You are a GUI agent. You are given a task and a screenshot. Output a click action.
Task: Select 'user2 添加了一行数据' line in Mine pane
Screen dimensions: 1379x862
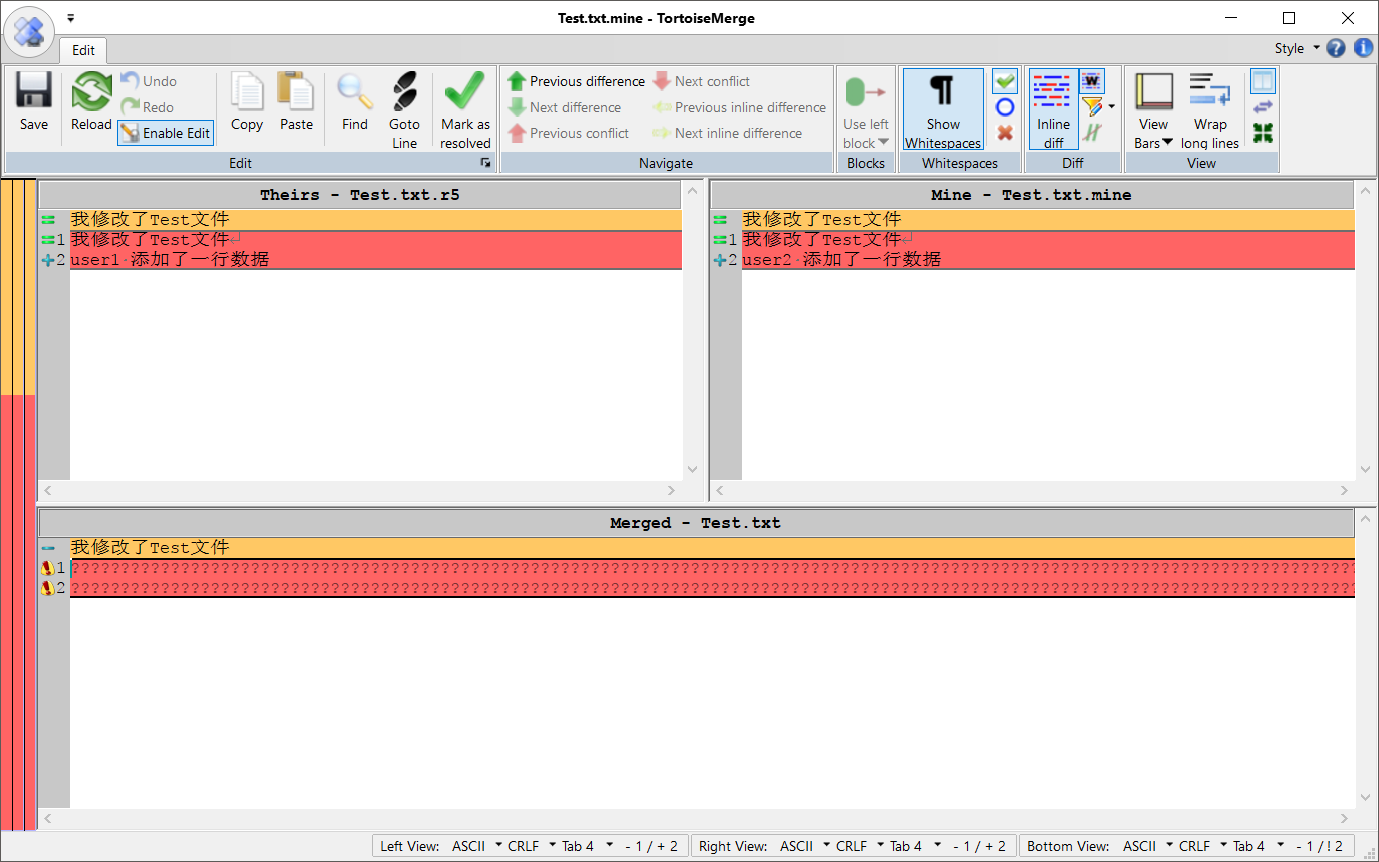(1048, 260)
